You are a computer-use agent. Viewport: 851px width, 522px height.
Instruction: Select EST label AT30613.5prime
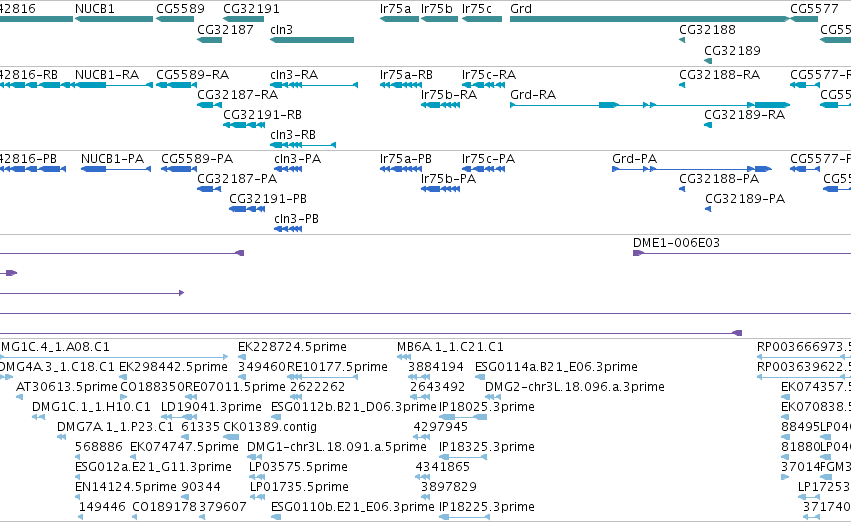point(67,386)
